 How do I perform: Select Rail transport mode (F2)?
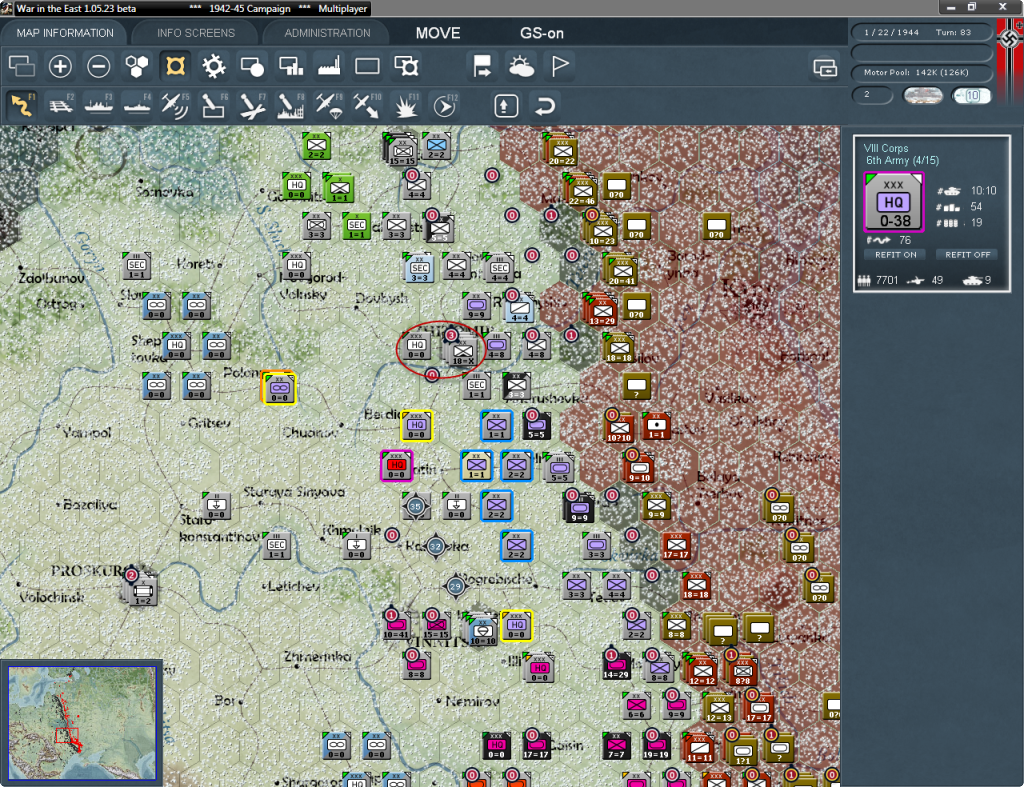click(x=60, y=106)
